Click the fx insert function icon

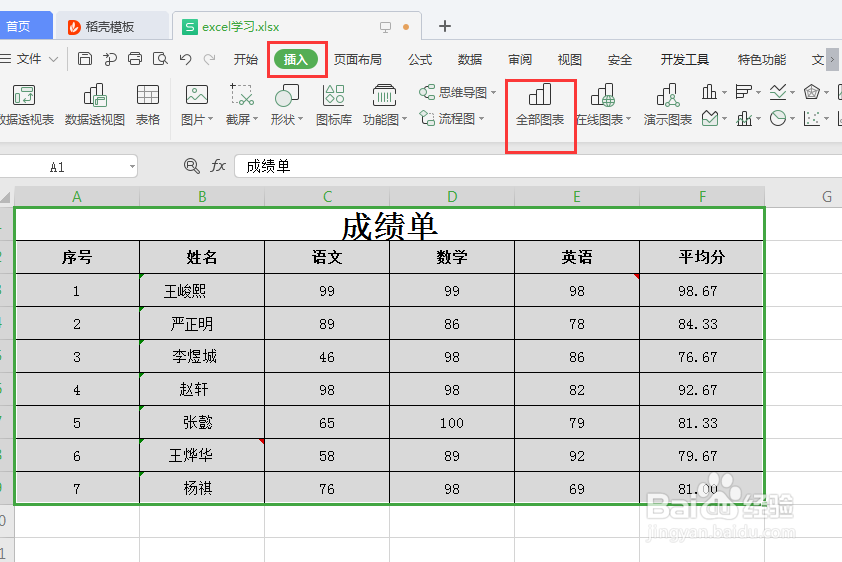tap(217, 166)
